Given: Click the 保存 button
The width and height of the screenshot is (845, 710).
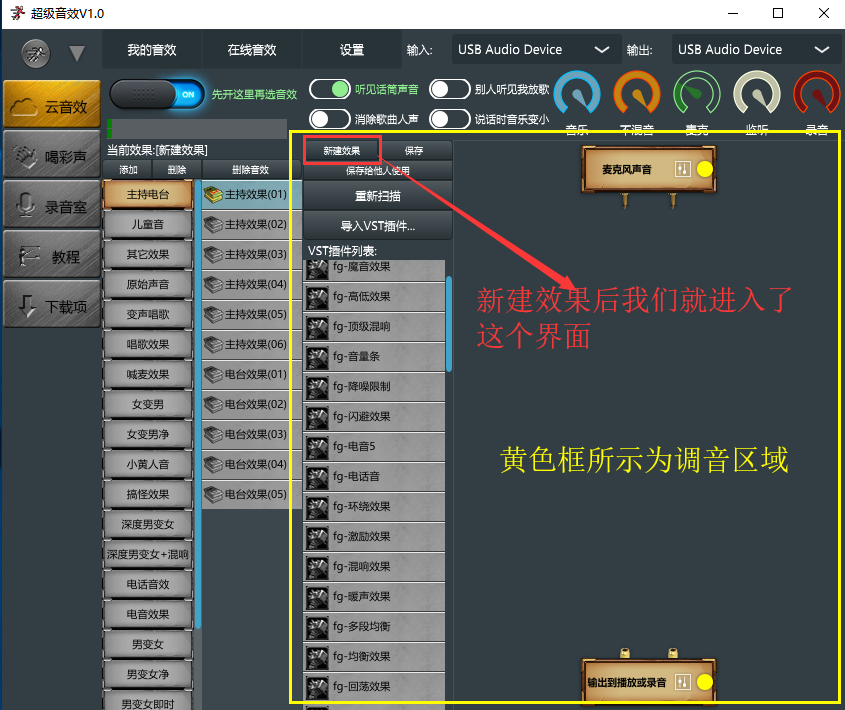Looking at the screenshot, I should (x=414, y=150).
